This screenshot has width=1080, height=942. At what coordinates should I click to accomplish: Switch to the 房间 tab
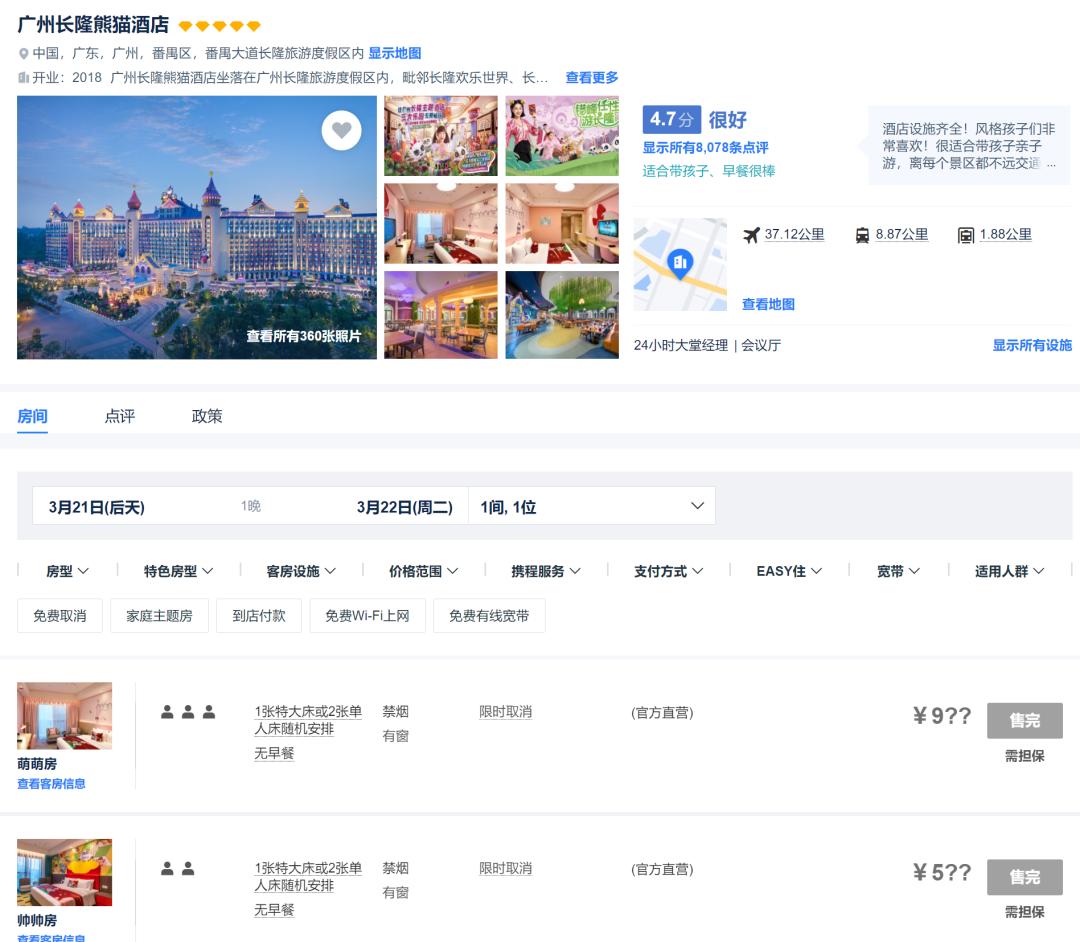point(32,416)
